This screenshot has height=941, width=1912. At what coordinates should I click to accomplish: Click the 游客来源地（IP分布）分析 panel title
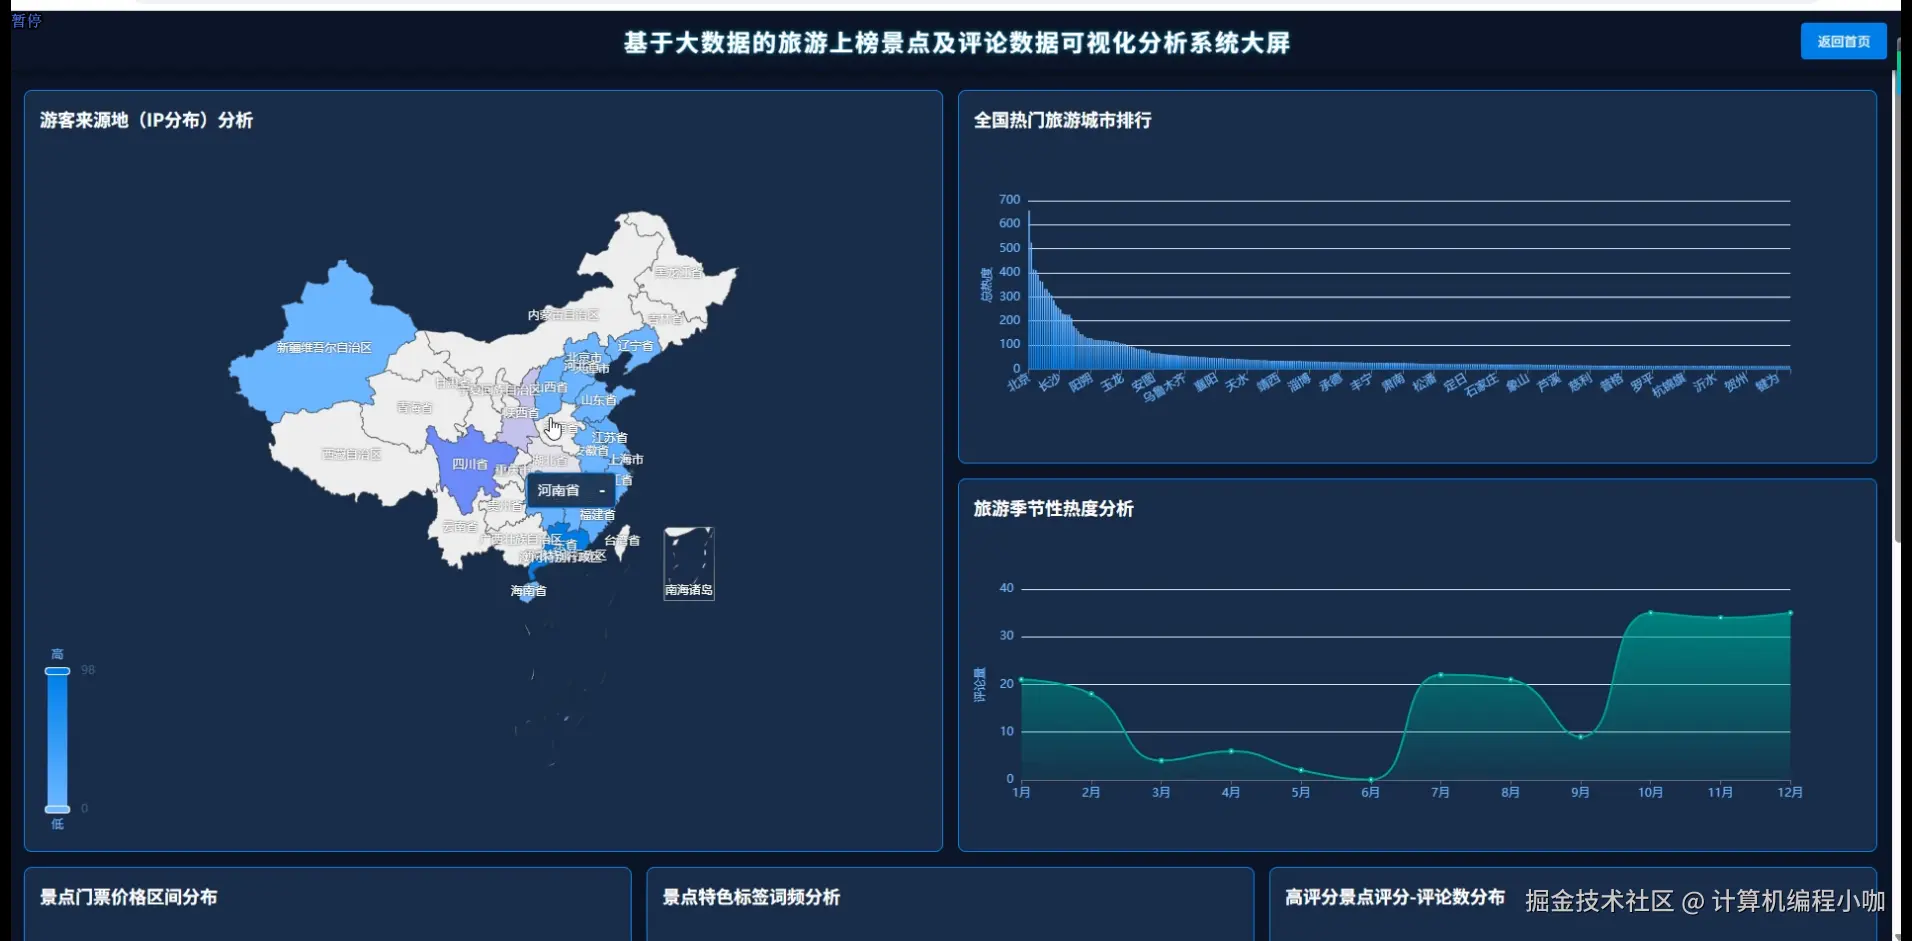point(146,120)
